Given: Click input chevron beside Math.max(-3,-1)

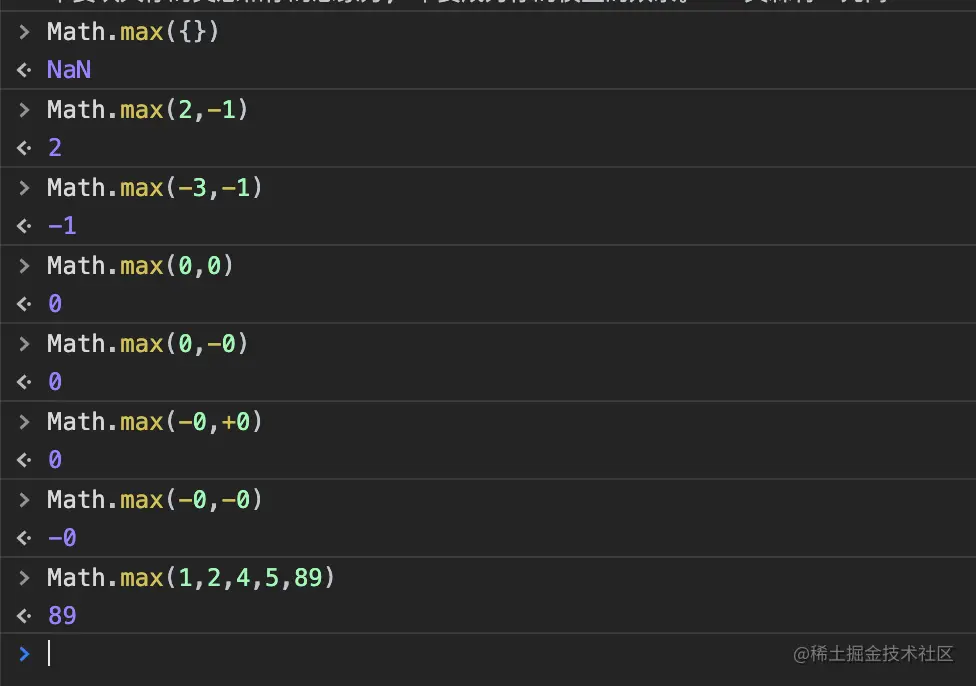Looking at the screenshot, I should (24, 187).
